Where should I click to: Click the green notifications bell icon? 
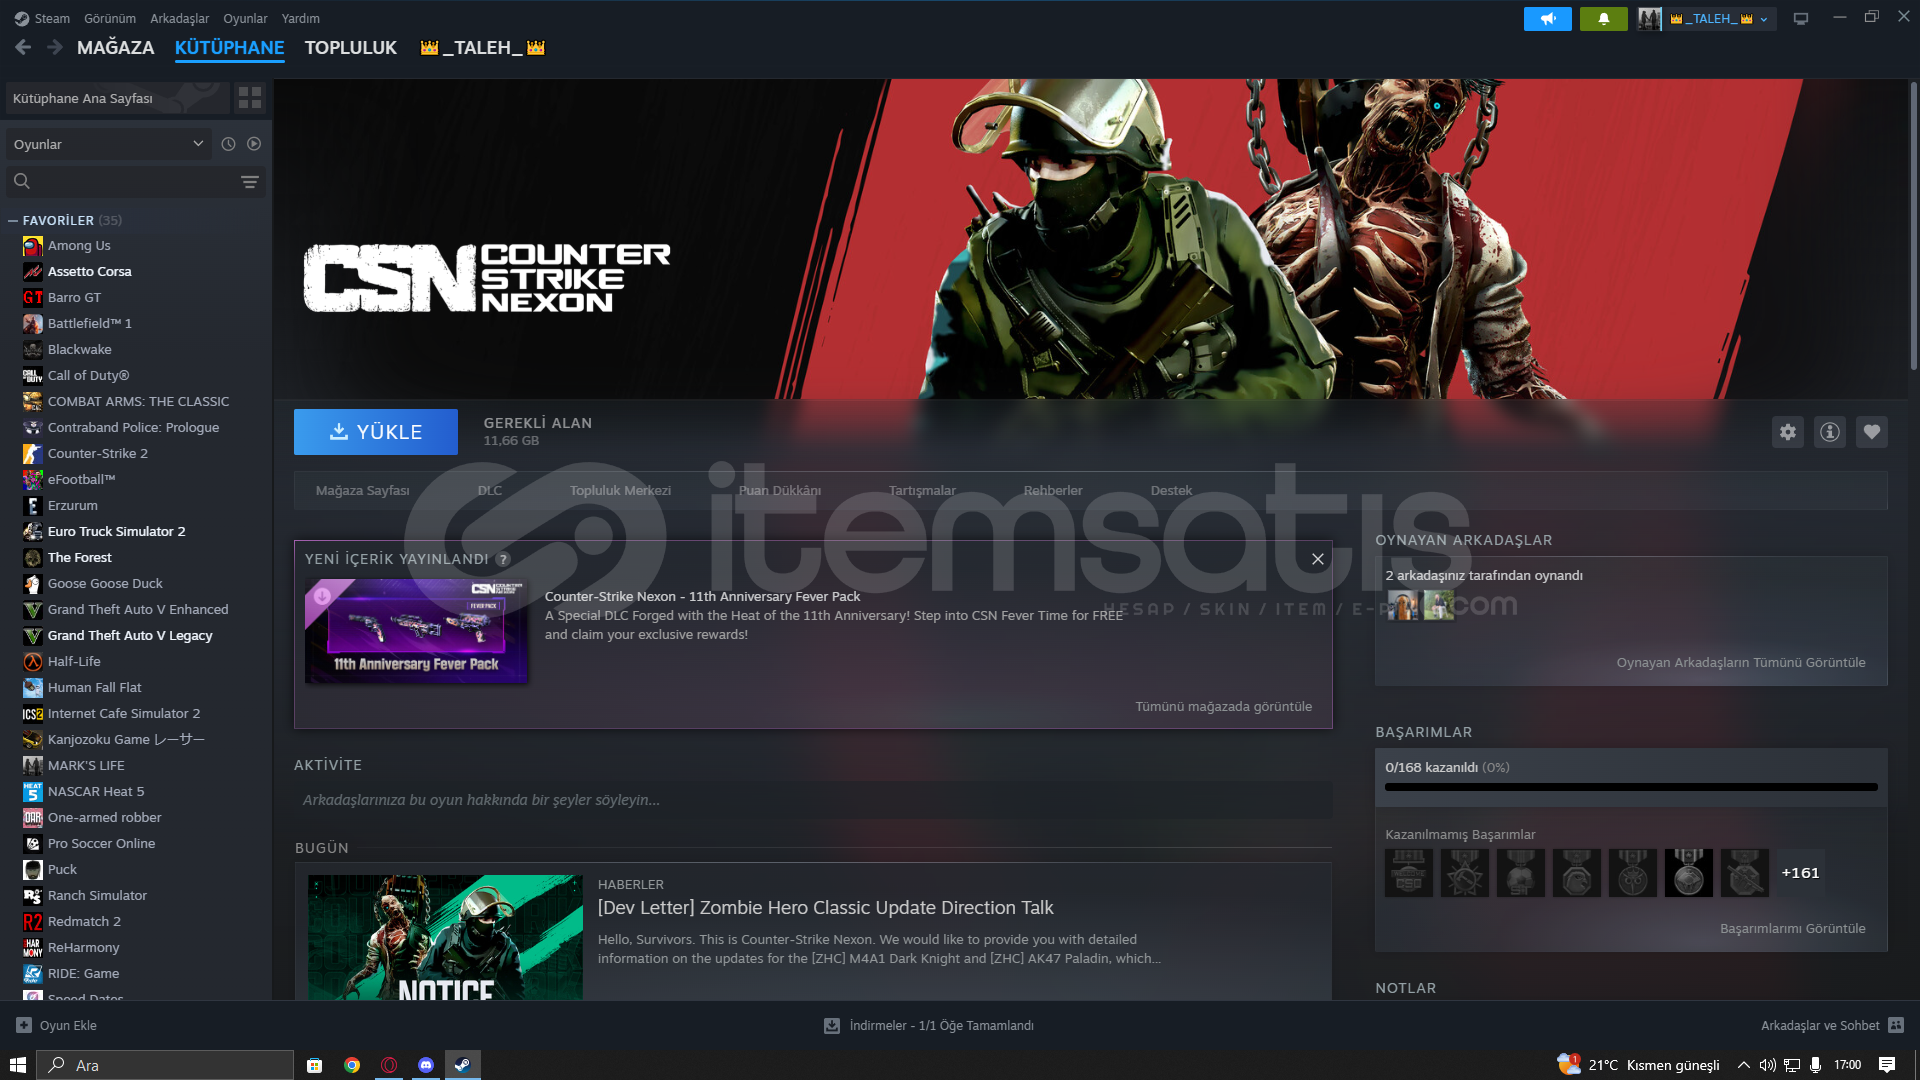(1604, 19)
